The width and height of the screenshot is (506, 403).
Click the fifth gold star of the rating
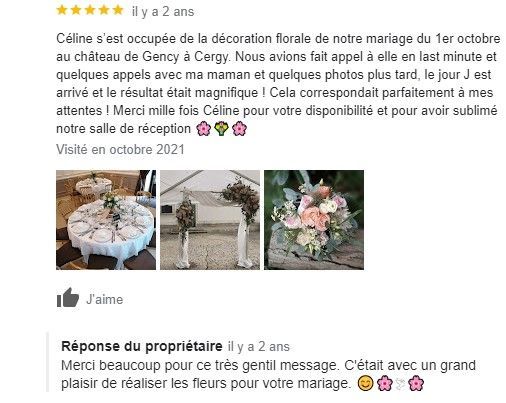click(x=118, y=10)
